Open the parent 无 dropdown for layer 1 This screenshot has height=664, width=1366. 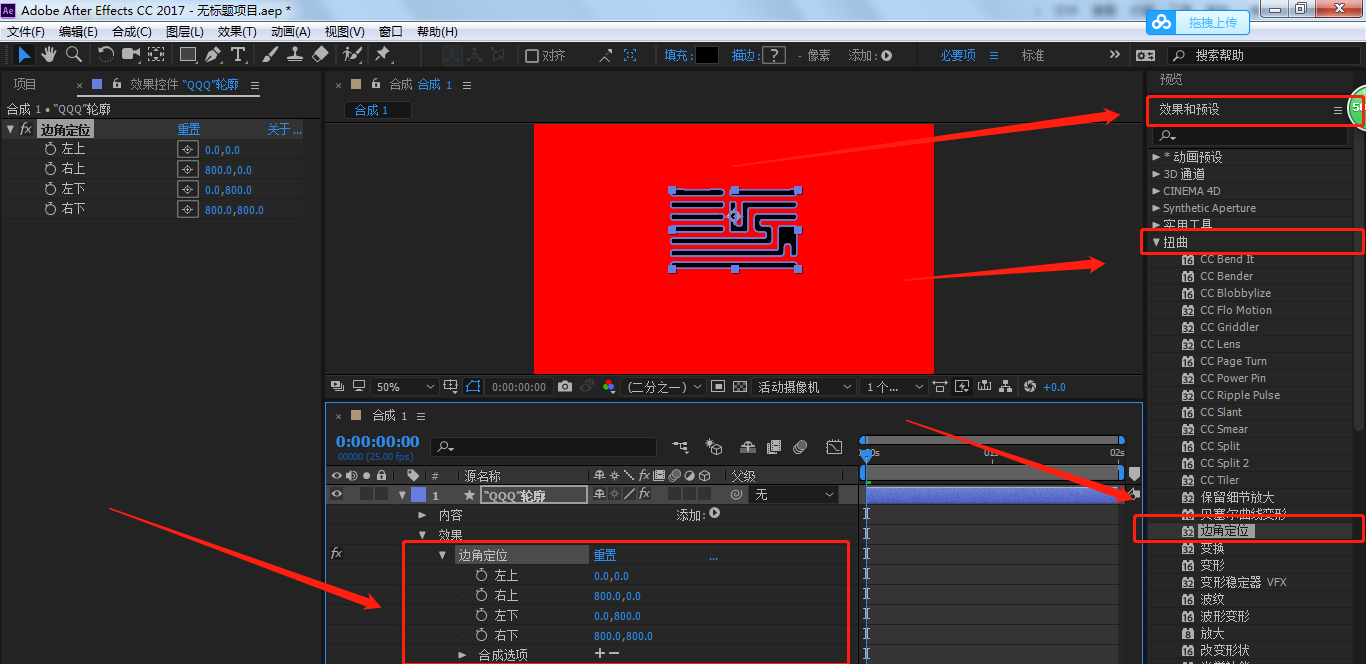pyautogui.click(x=794, y=494)
